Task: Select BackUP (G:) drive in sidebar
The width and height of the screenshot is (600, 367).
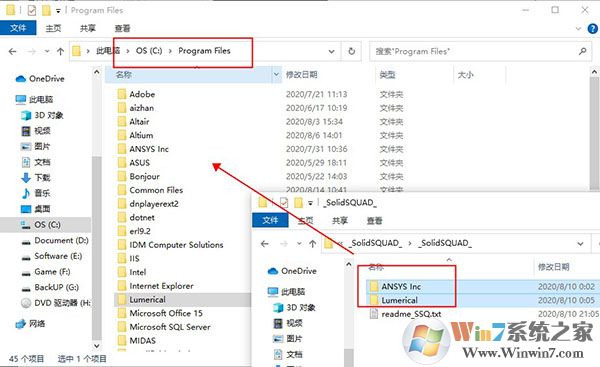Action: coord(50,287)
